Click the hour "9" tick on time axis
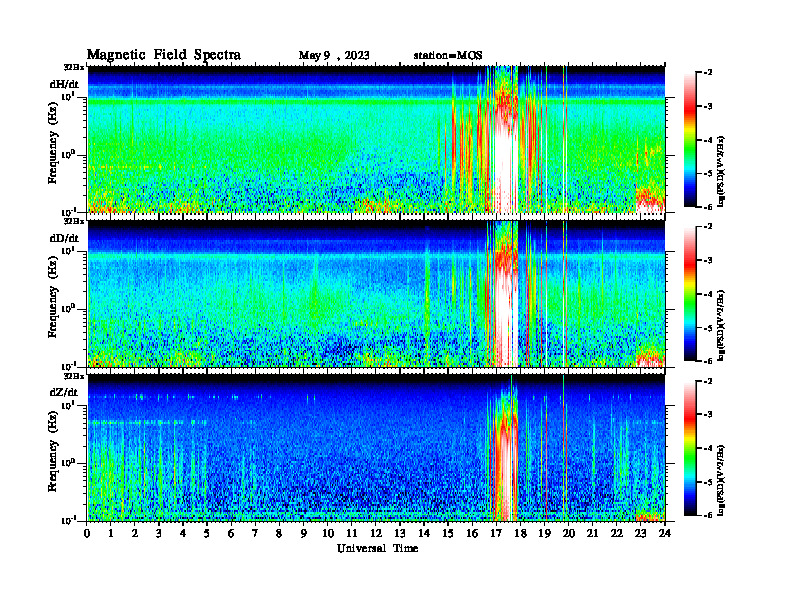Screen dimensions: 792x612 304,534
